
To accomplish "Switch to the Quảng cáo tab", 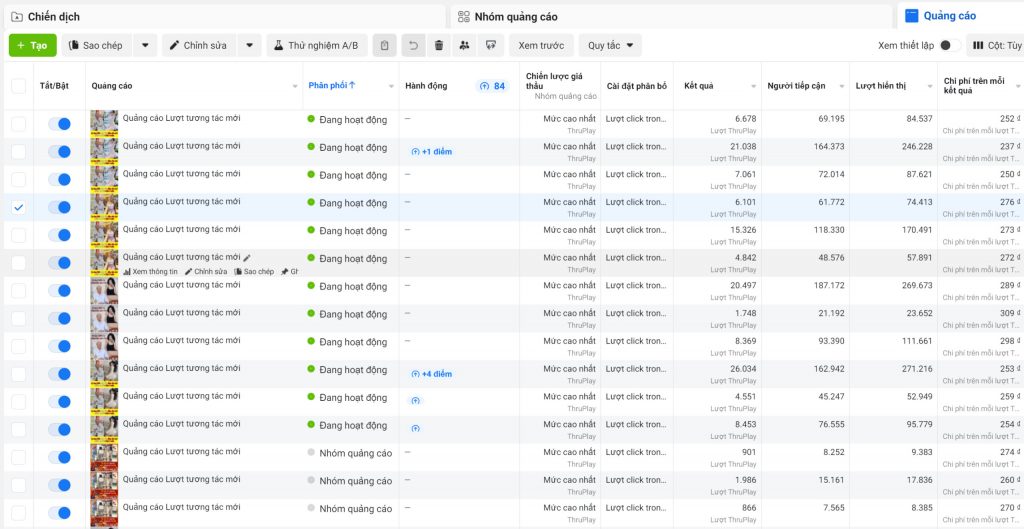I will pos(961,16).
